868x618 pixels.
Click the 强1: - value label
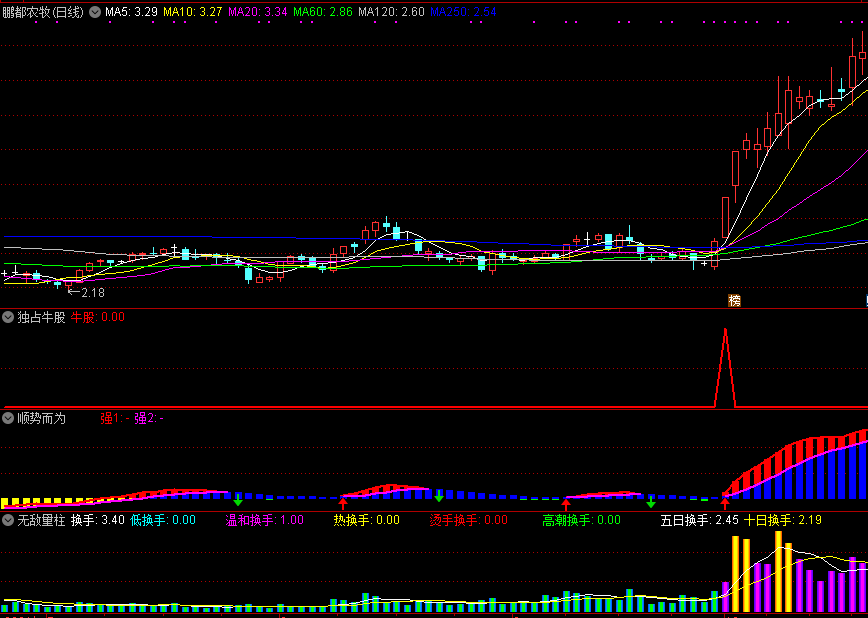[115, 419]
